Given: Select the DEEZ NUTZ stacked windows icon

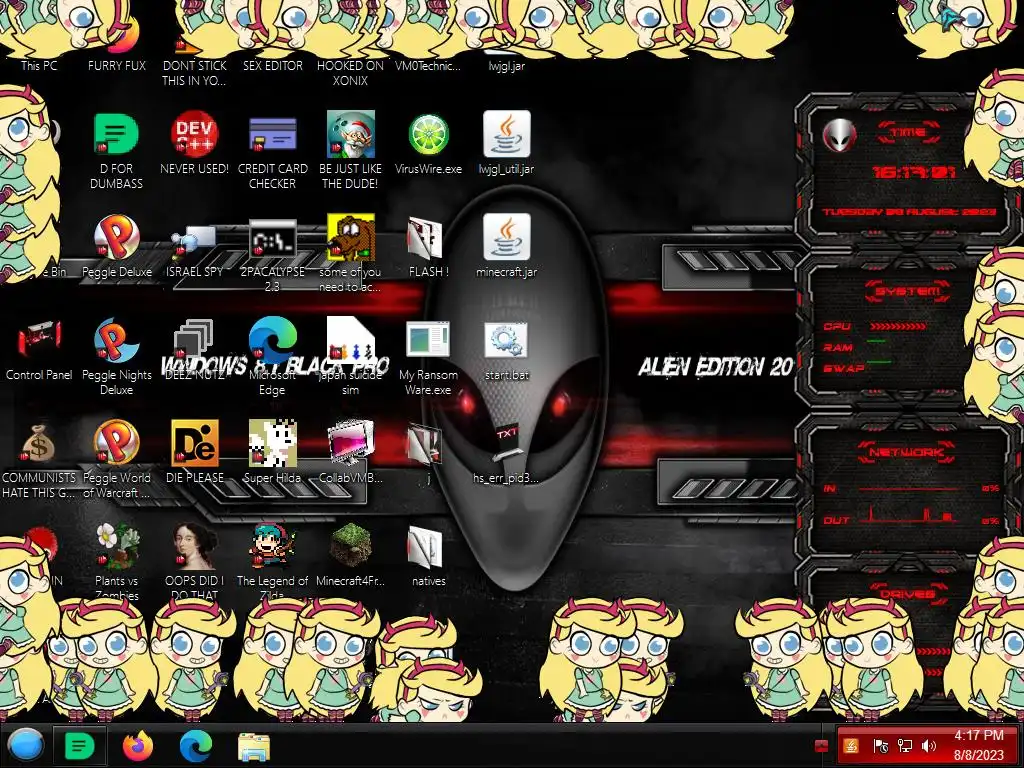Looking at the screenshot, I should click(x=194, y=339).
